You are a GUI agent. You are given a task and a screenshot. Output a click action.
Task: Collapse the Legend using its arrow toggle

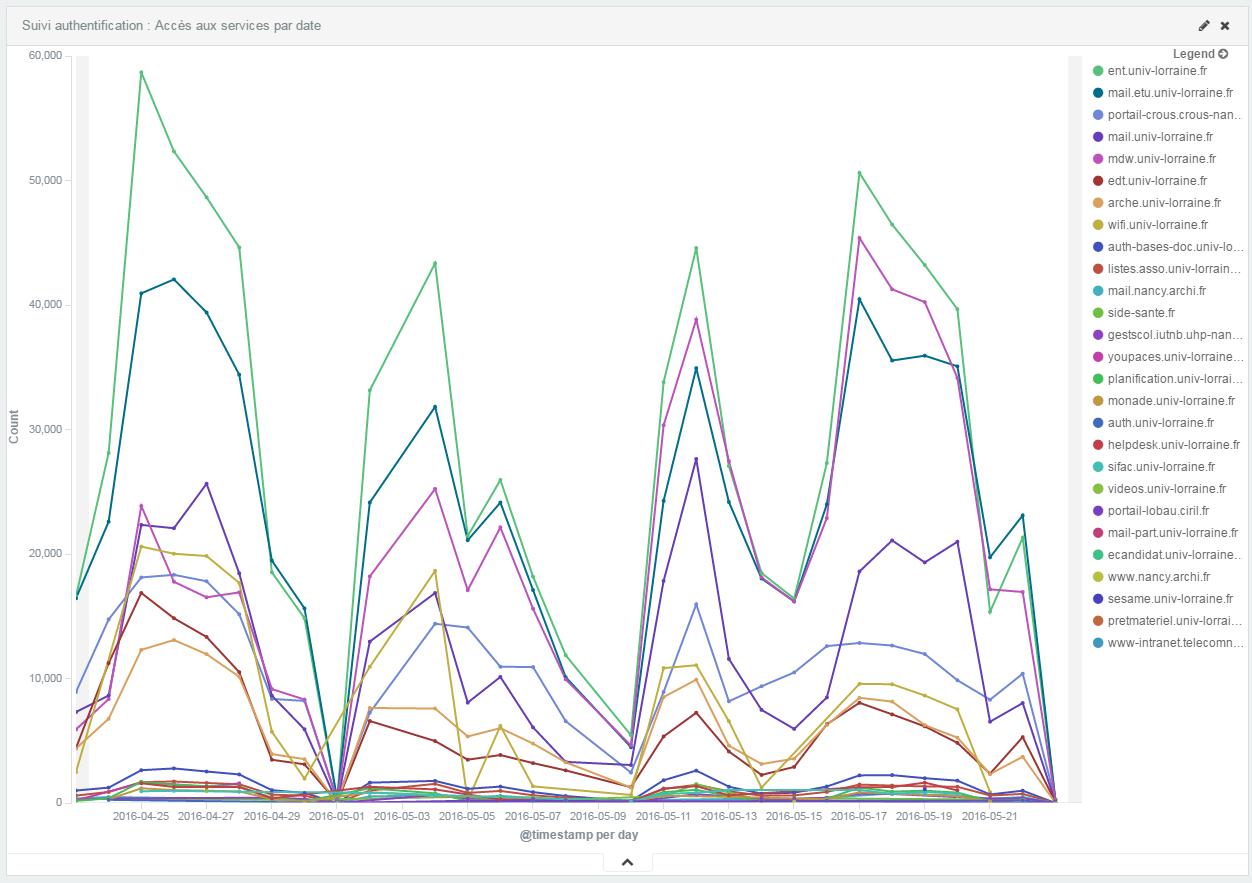pos(1222,54)
